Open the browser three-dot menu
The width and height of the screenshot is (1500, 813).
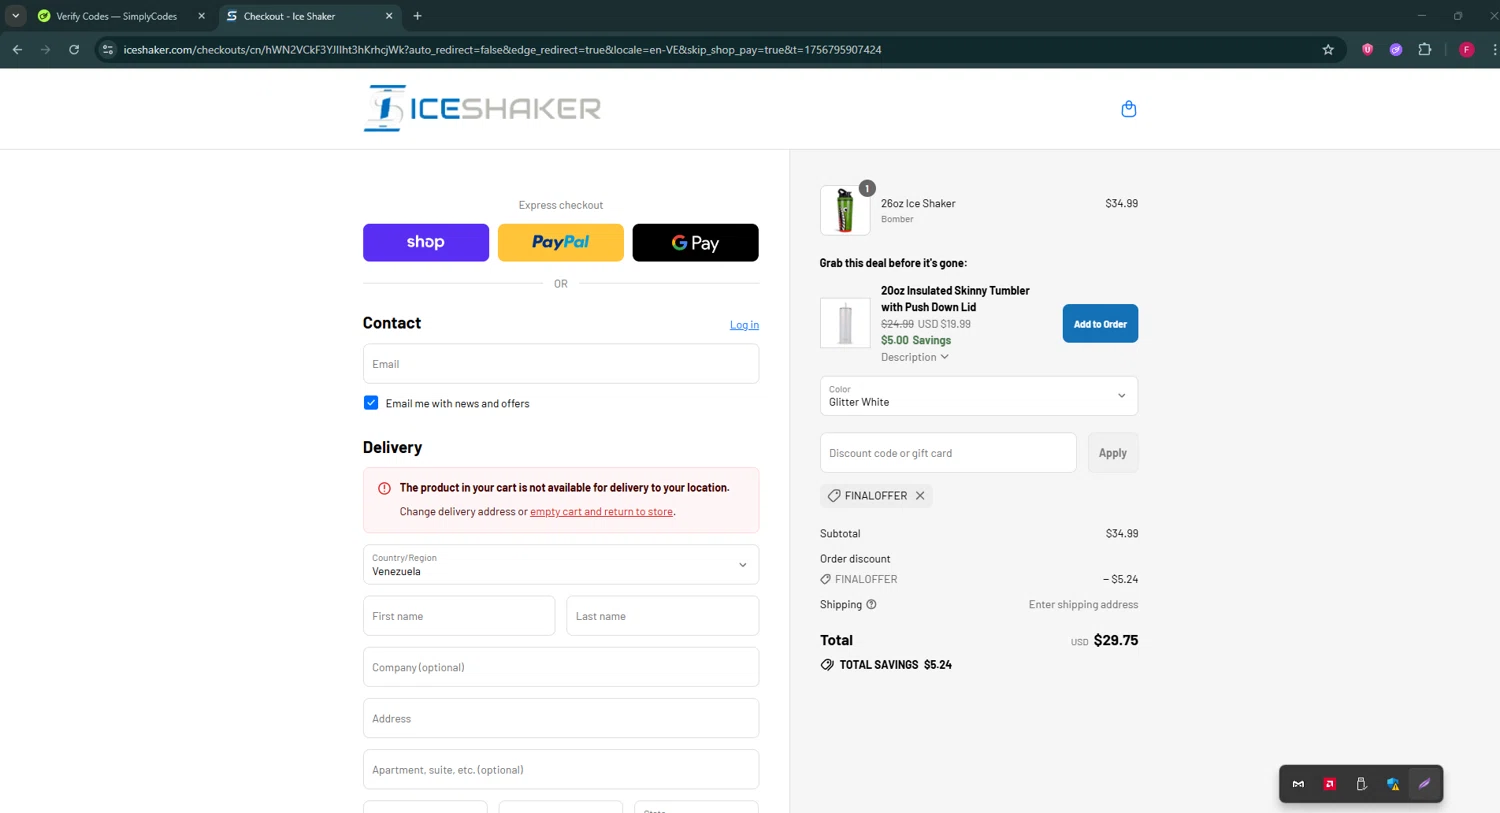point(1494,49)
